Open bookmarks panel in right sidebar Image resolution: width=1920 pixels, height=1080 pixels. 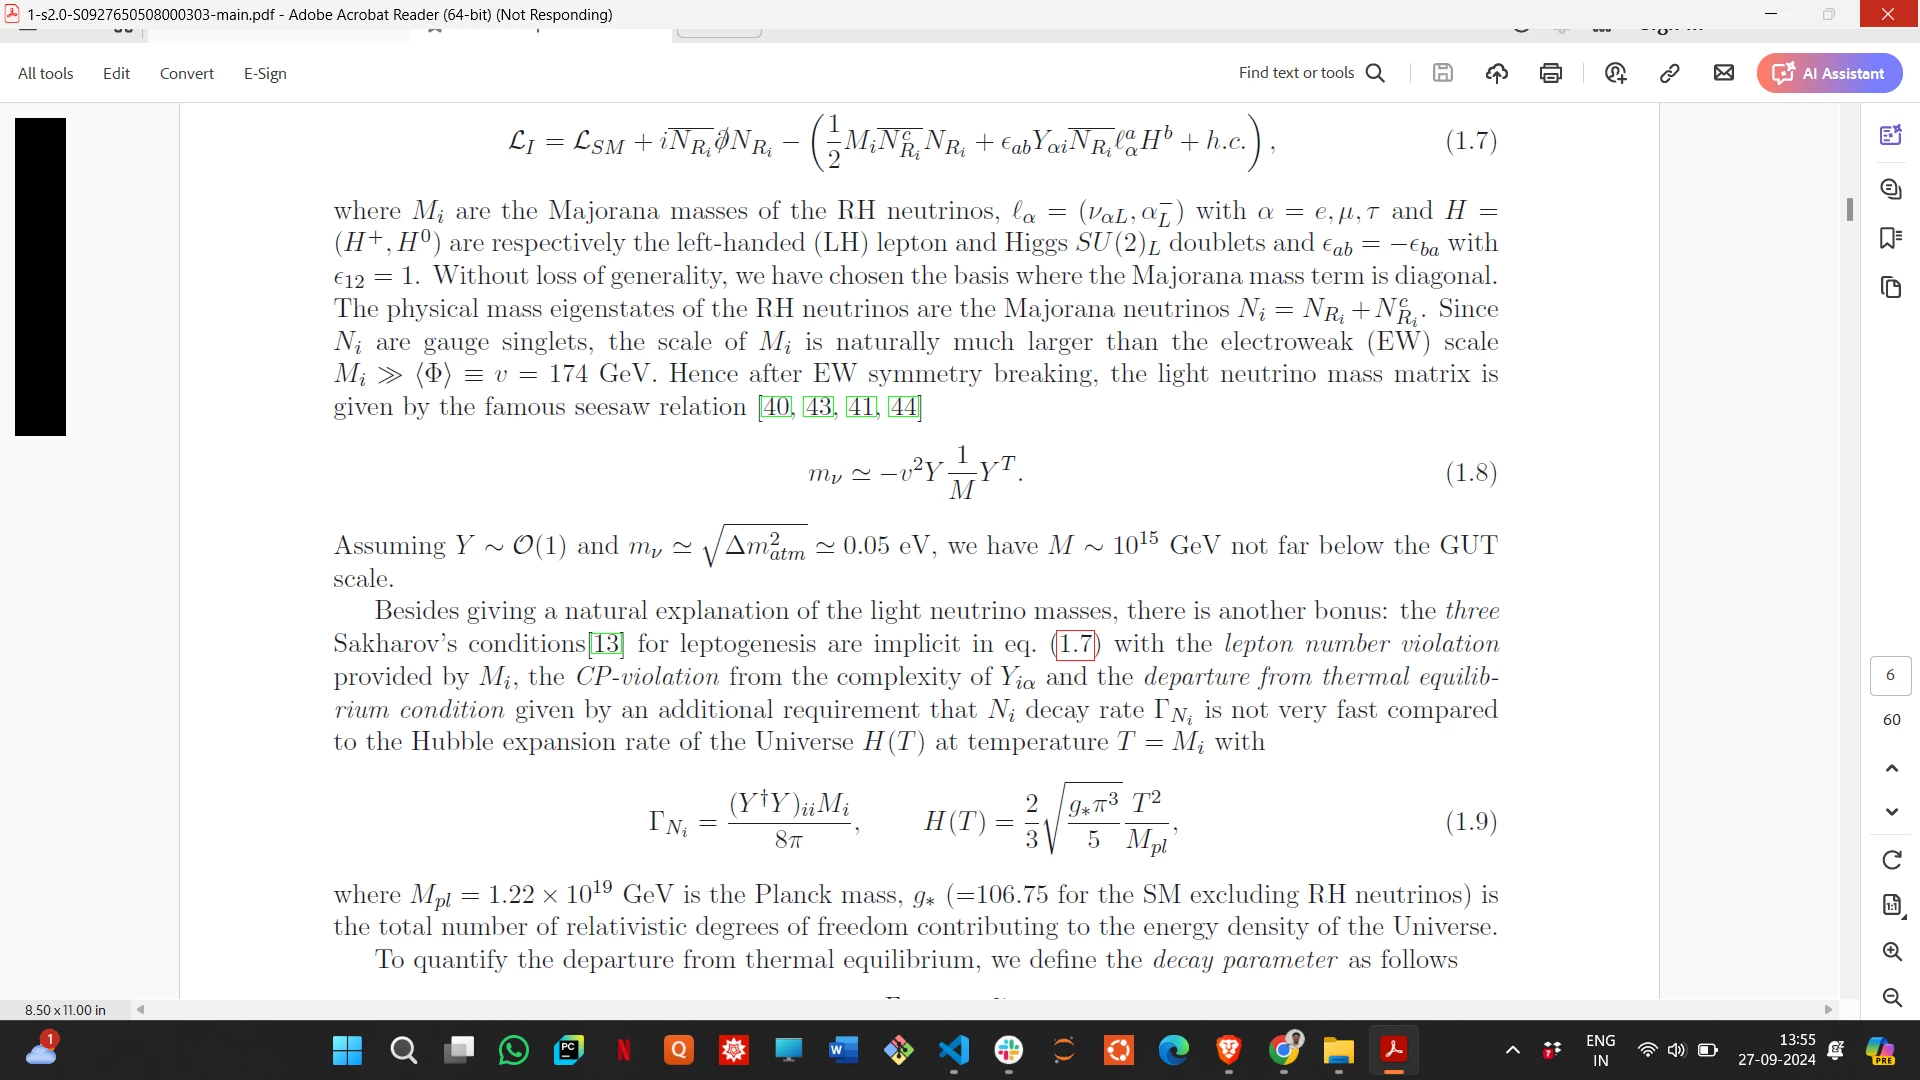tap(1890, 238)
